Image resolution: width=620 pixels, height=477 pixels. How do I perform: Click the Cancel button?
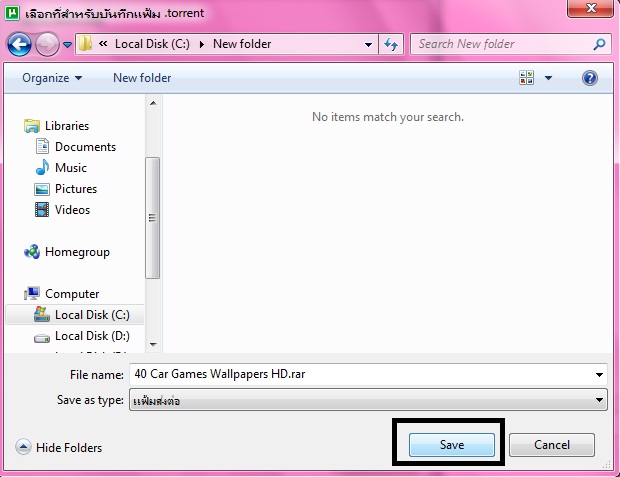click(x=552, y=445)
